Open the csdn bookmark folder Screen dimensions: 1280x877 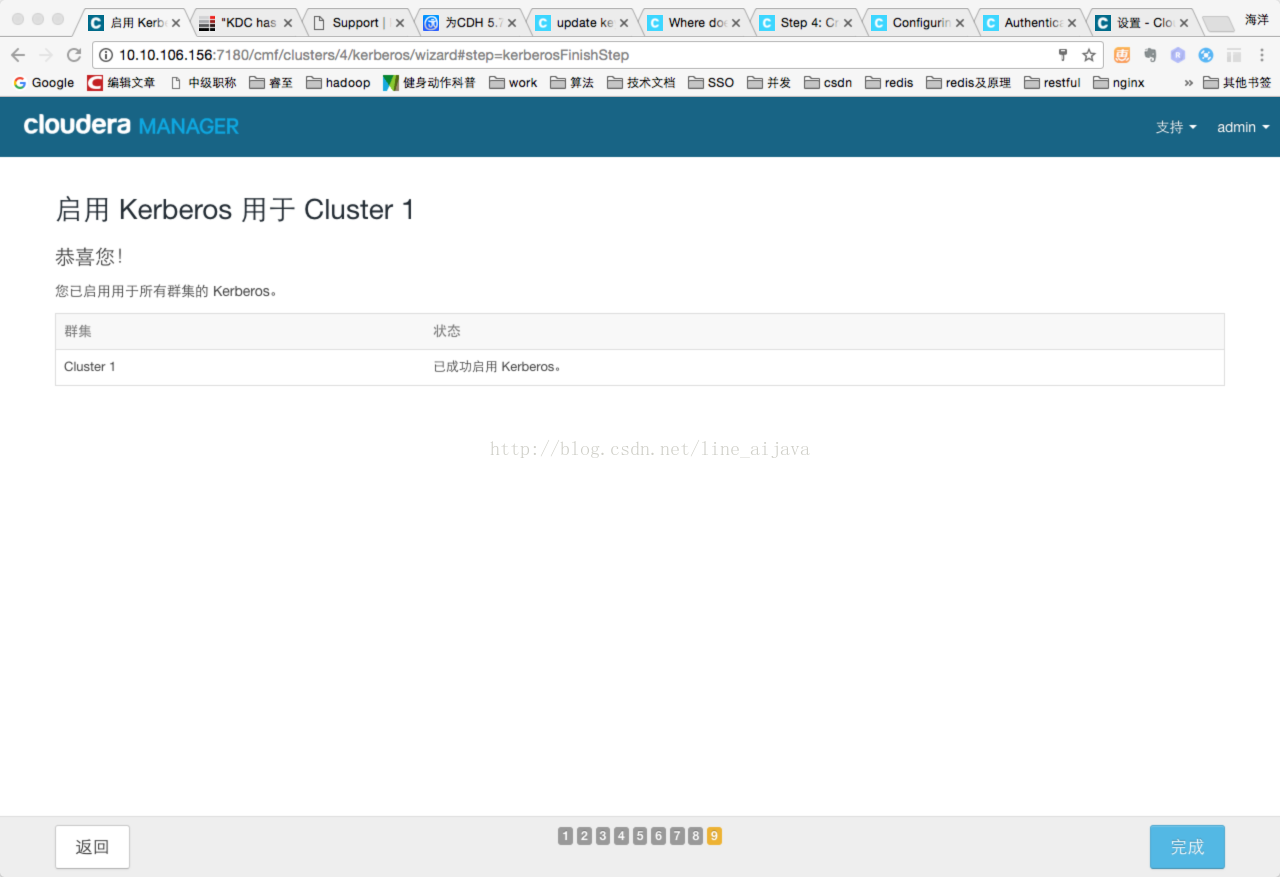pyautogui.click(x=828, y=83)
